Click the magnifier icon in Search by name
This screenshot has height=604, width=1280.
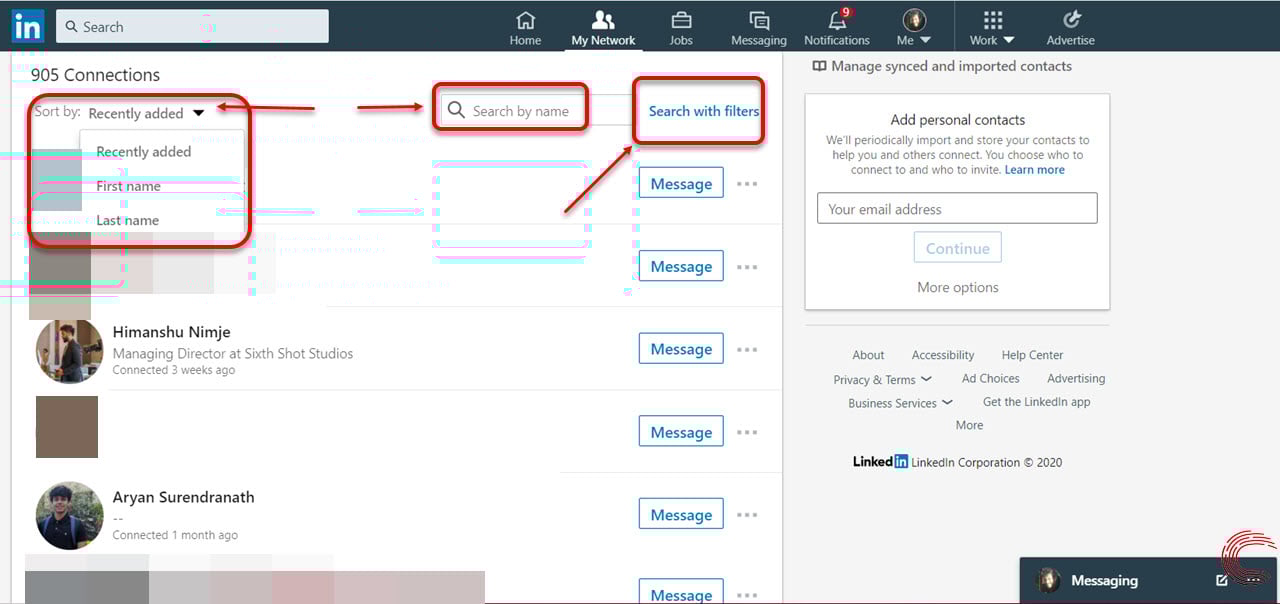457,110
